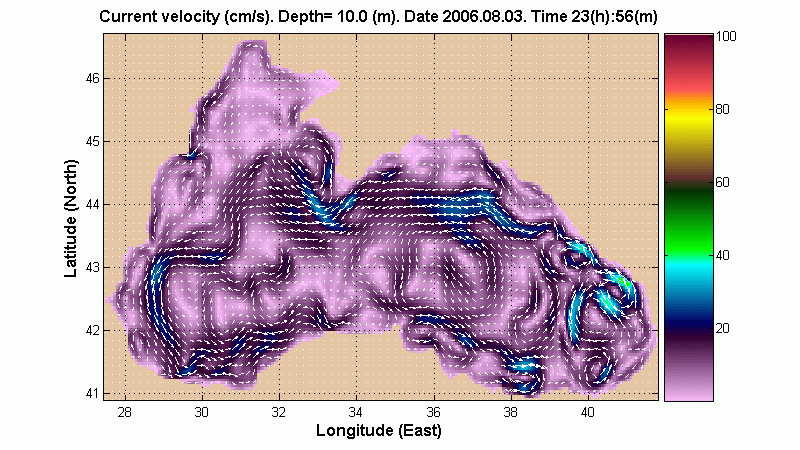Click the colorbar value 60
Viewport: 800px width, 450px height.
pos(722,182)
